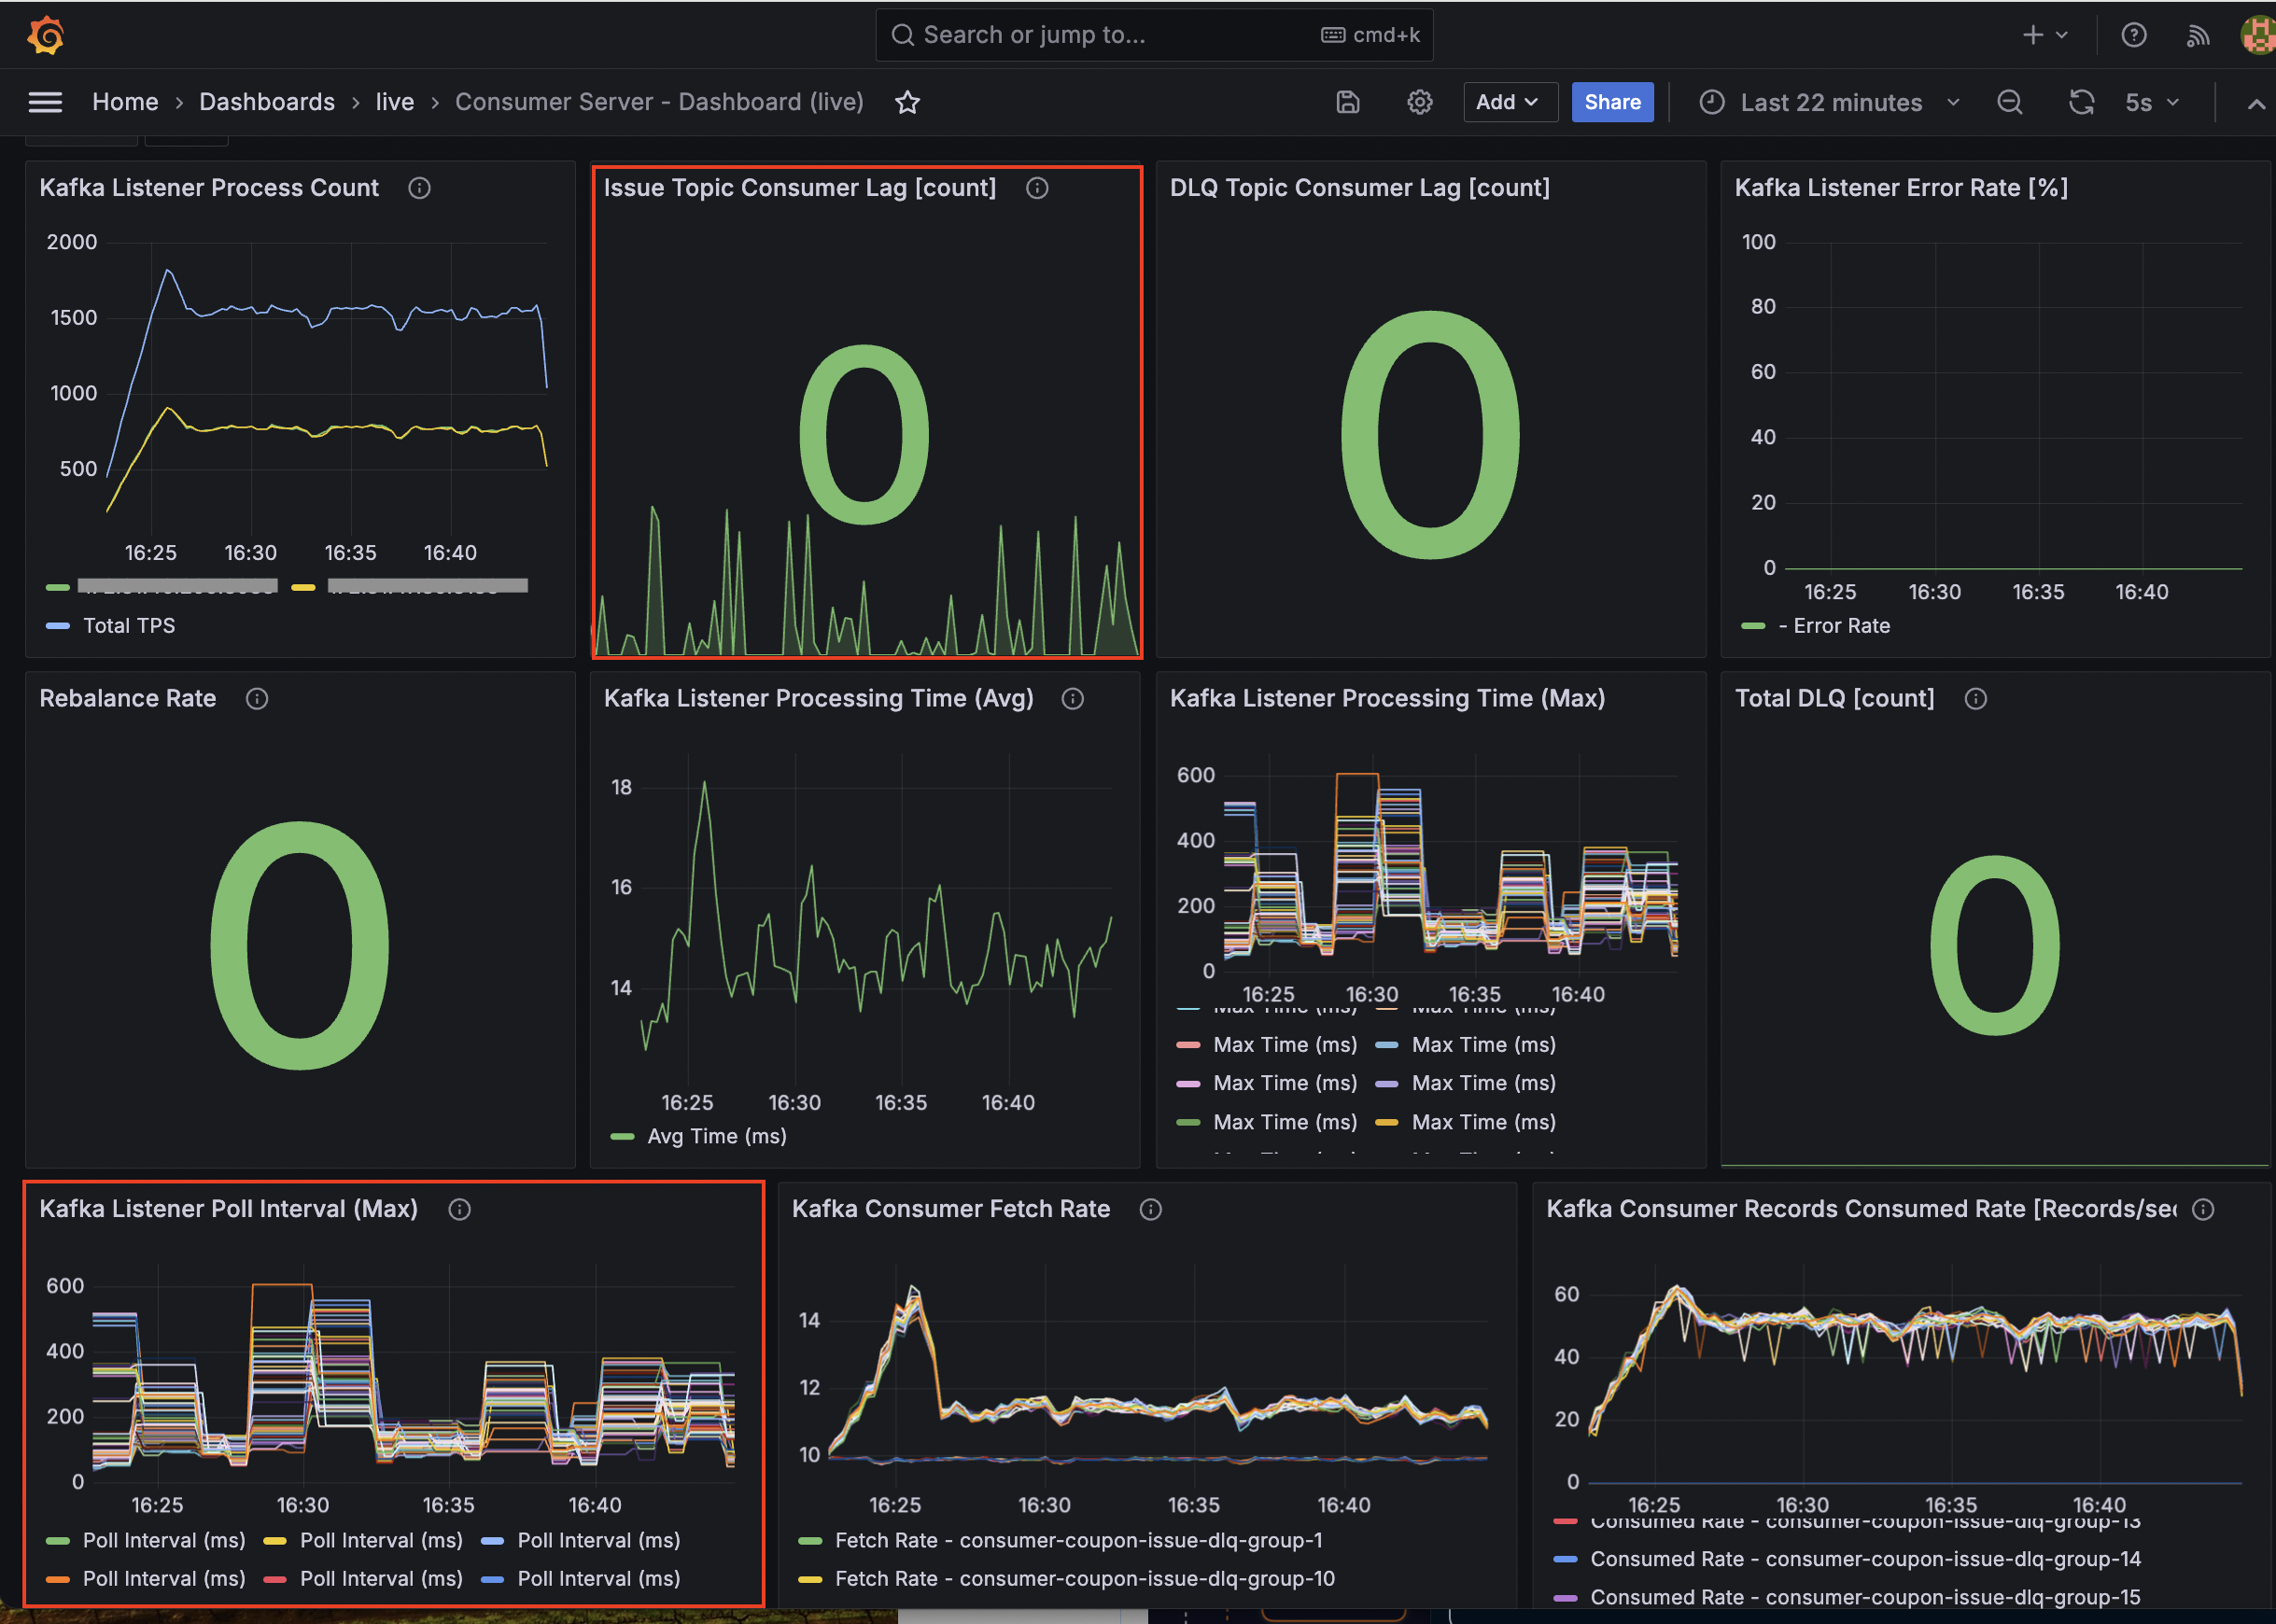
Task: Go to Dashboards breadcrumb
Action: click(267, 102)
